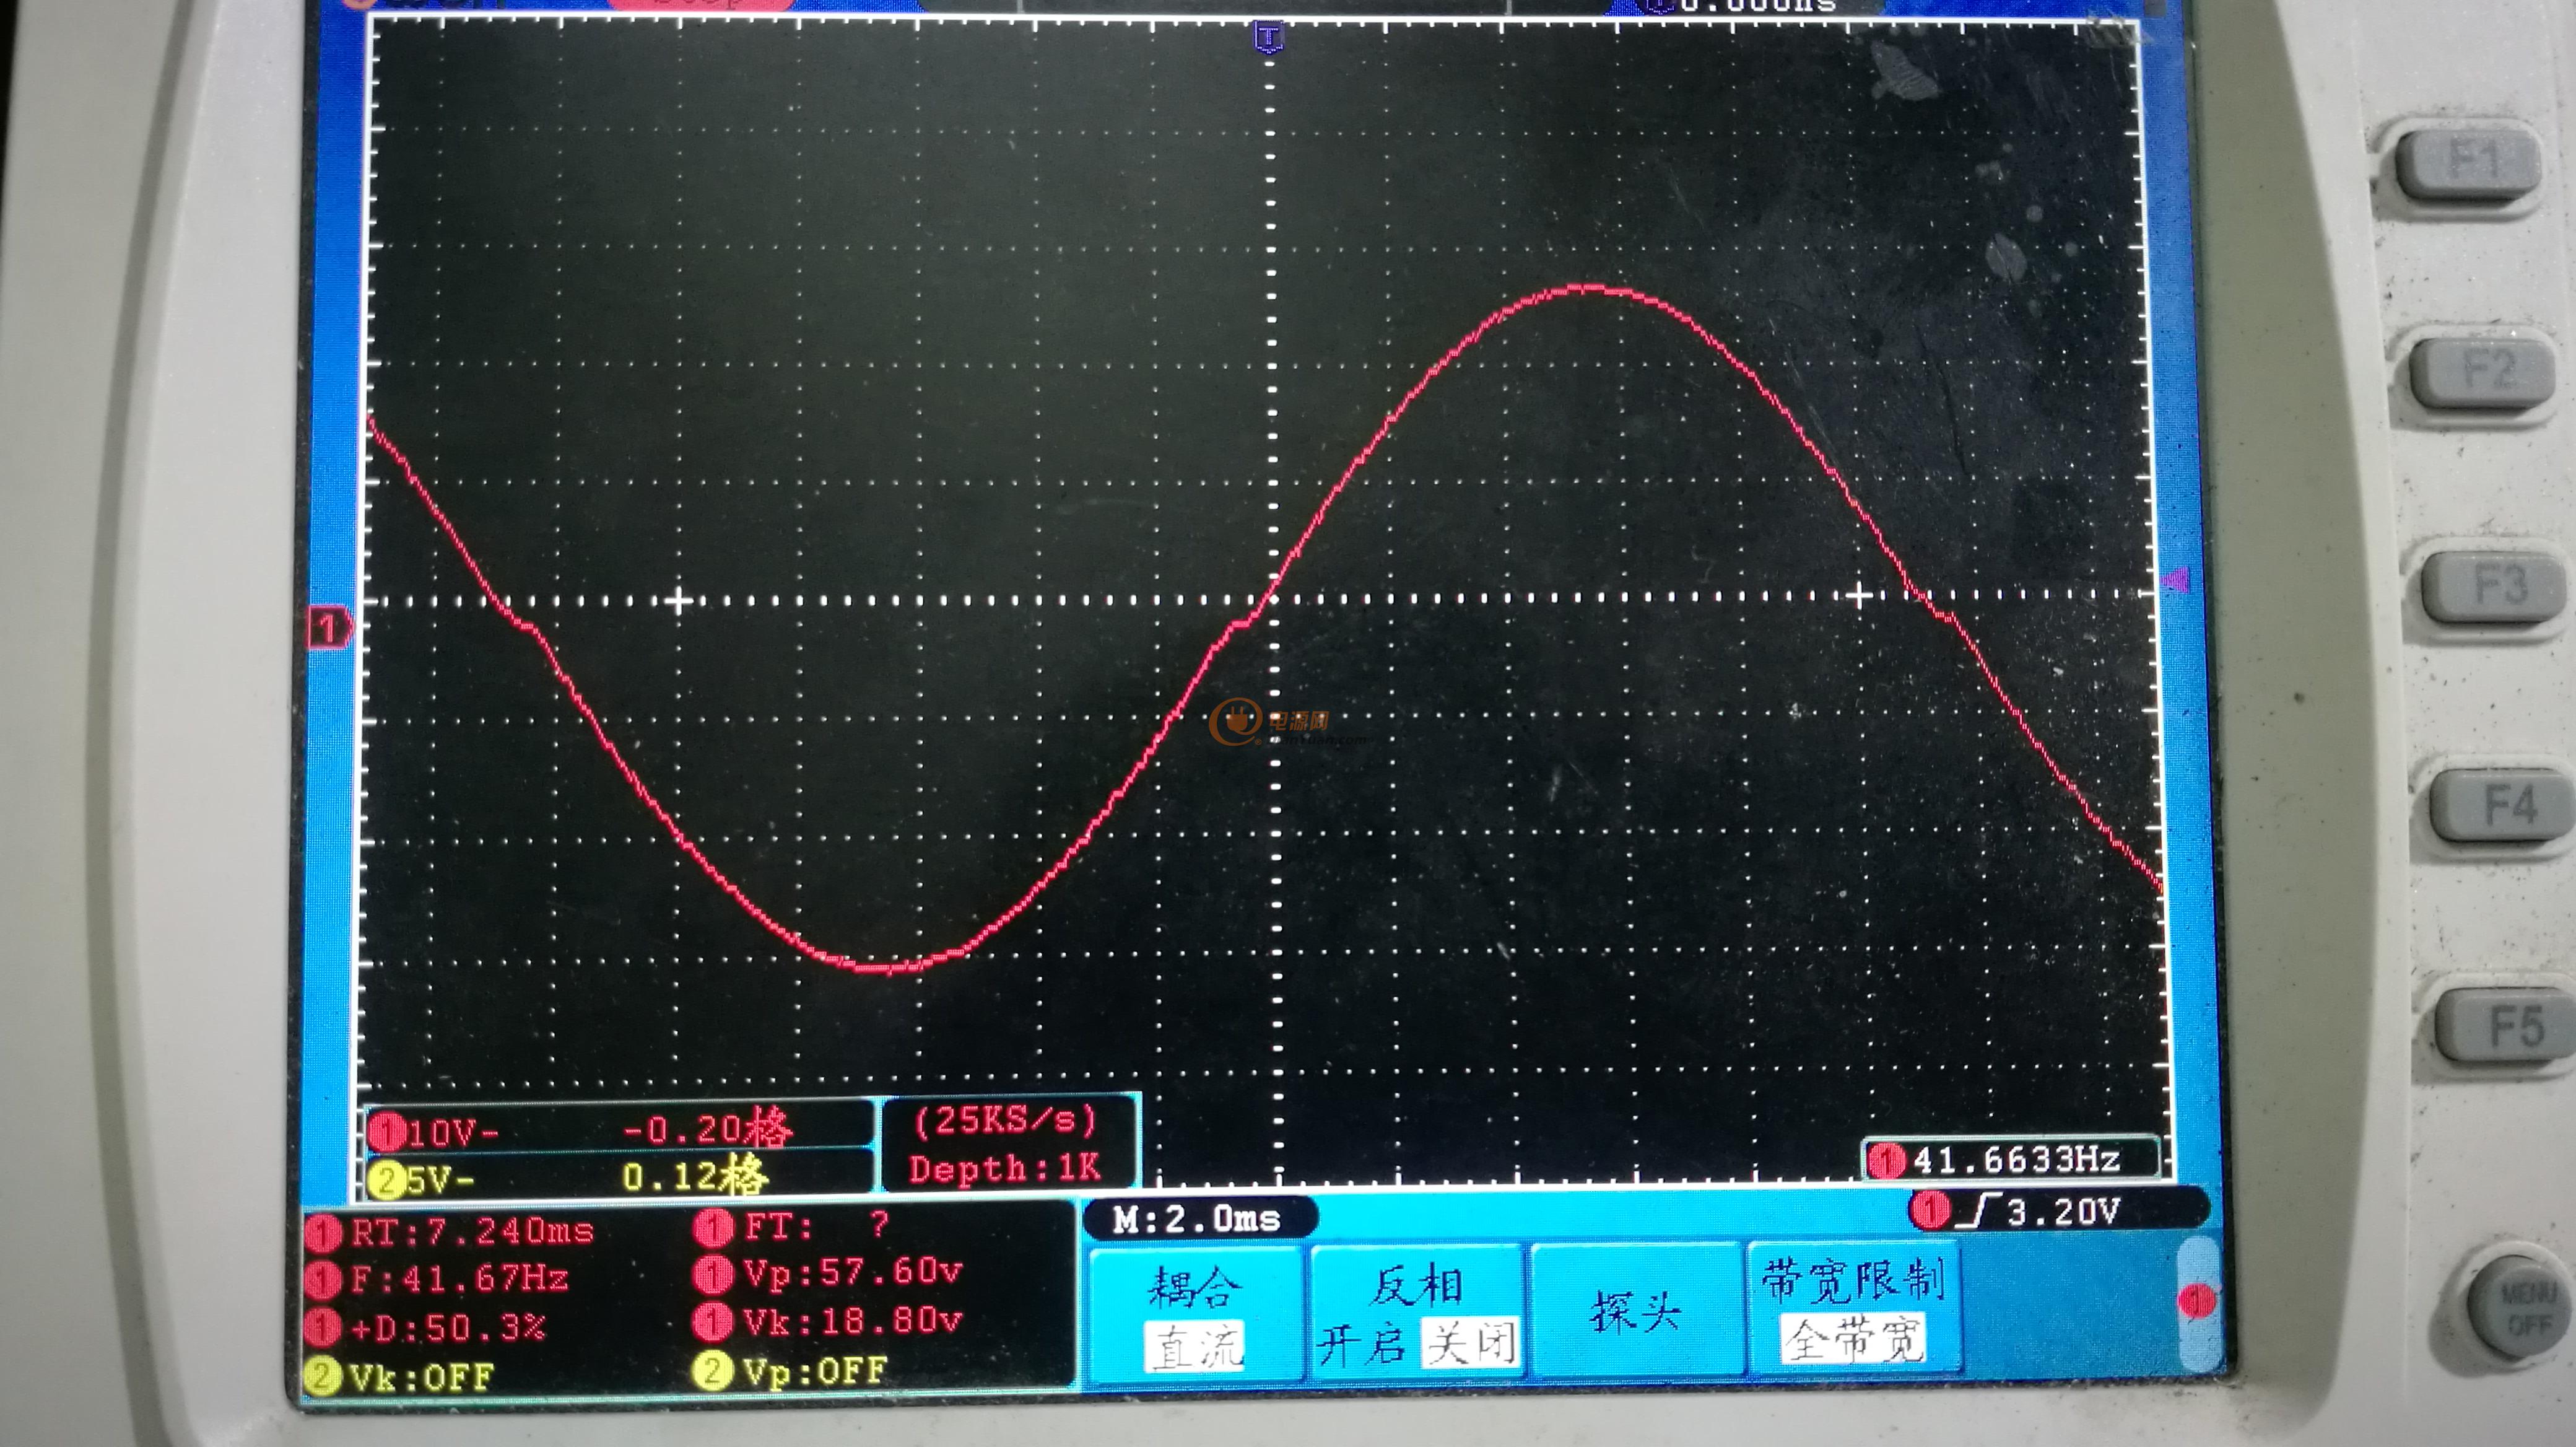Click the trigger position T marker
The width and height of the screenshot is (2576, 1447).
tap(1268, 39)
